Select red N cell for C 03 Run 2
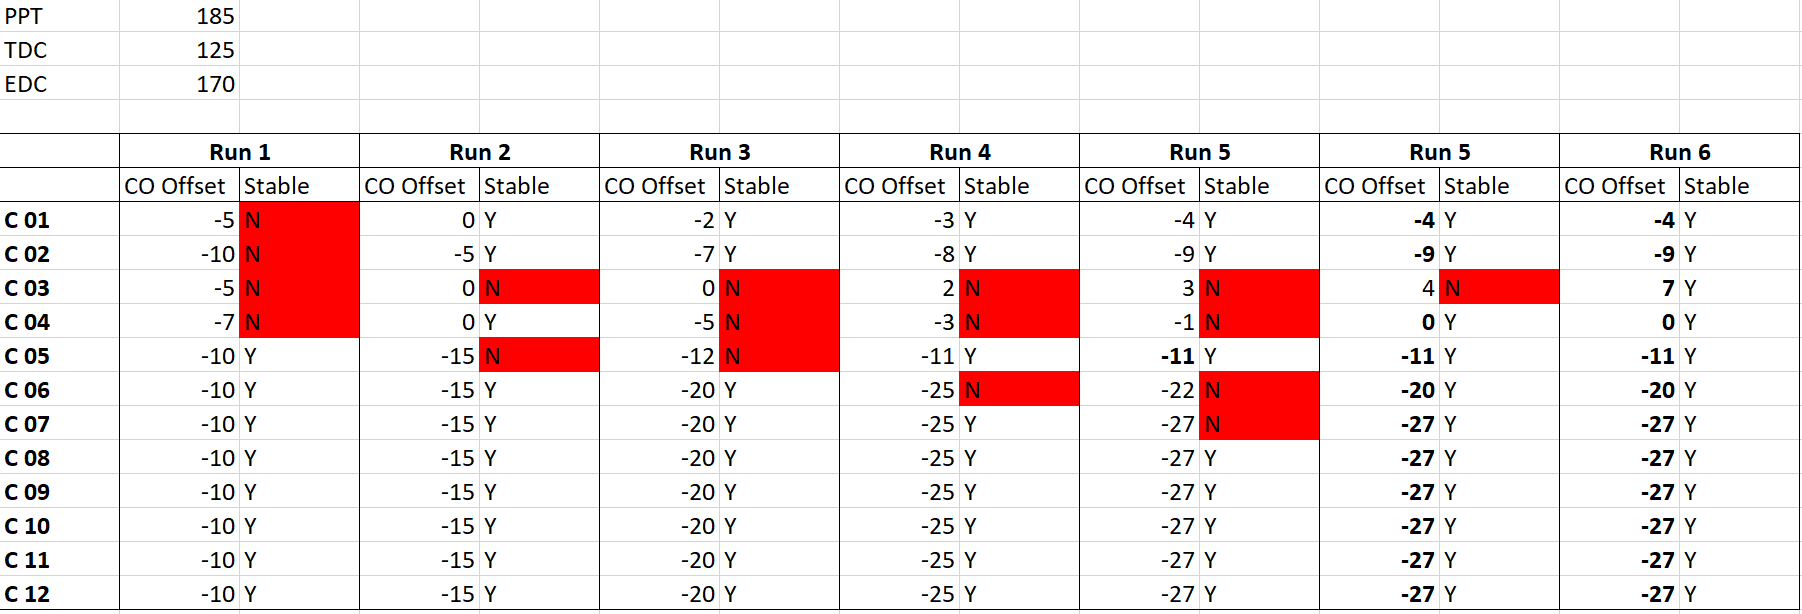 pyautogui.click(x=539, y=288)
